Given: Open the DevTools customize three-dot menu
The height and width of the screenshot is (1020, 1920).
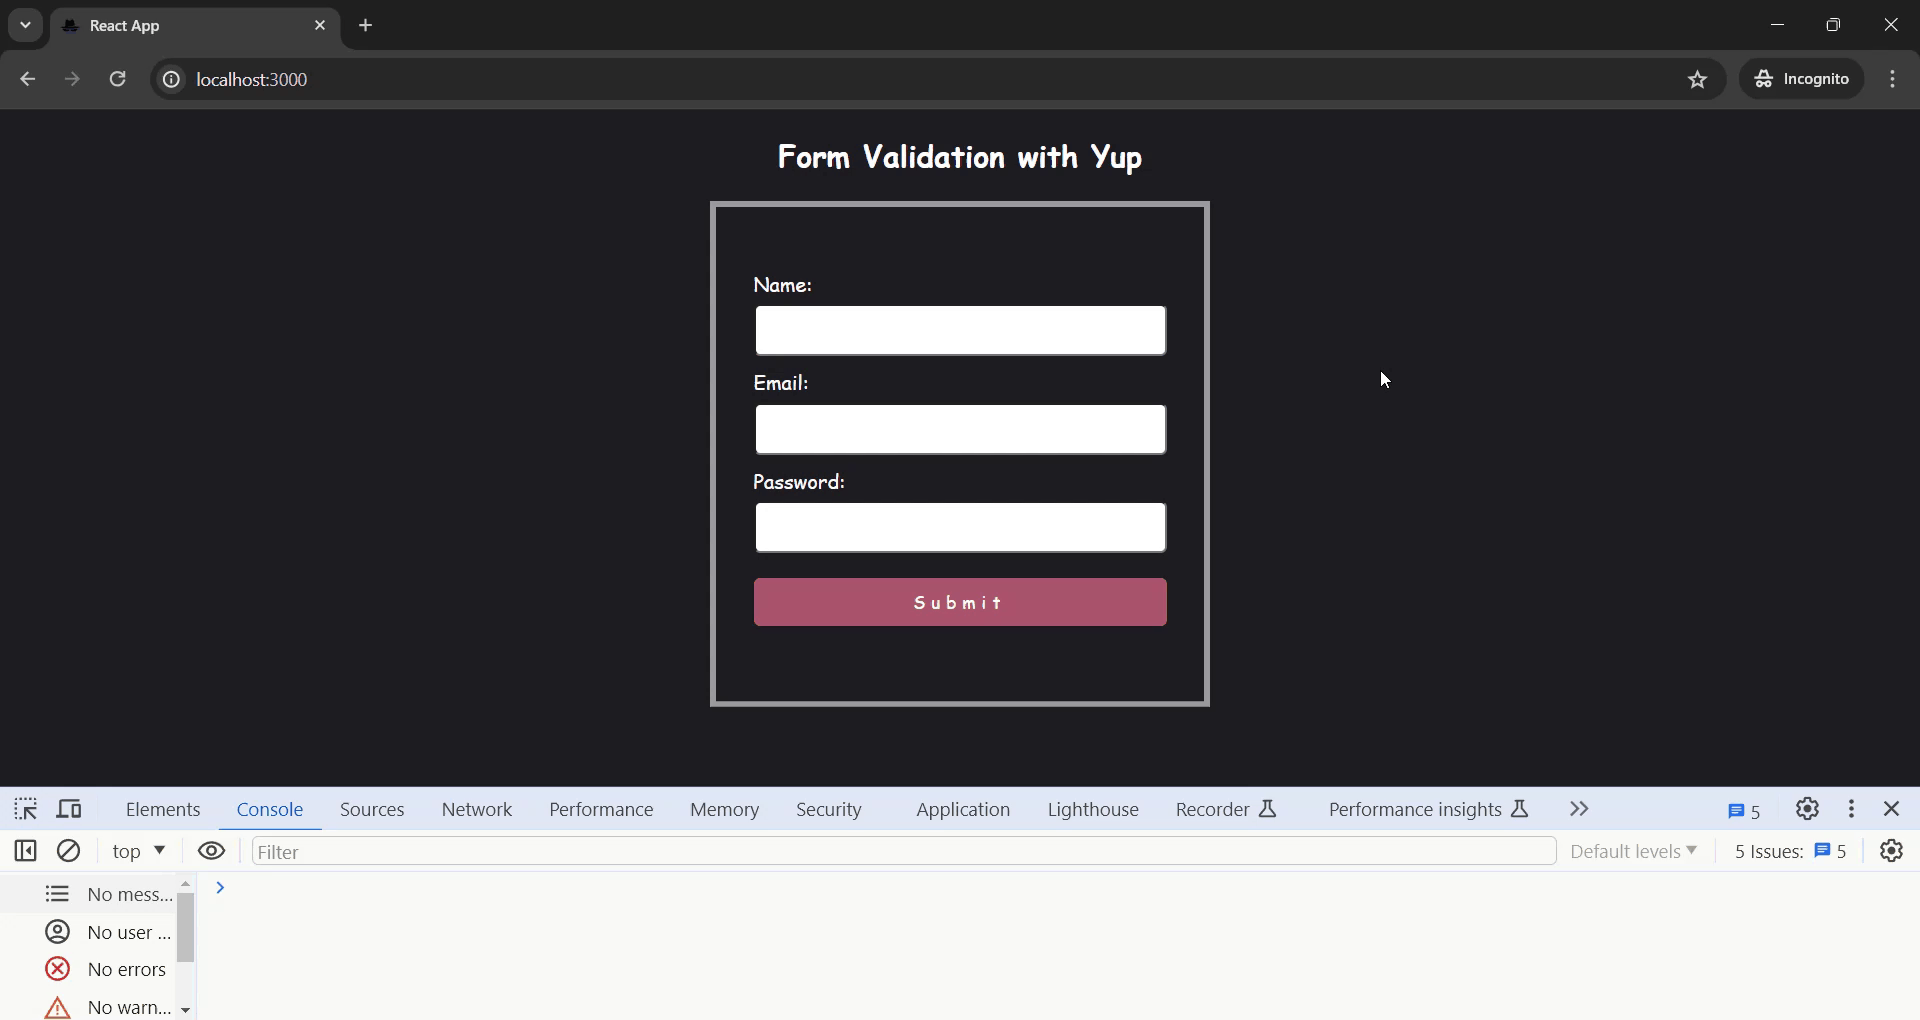Looking at the screenshot, I should click(x=1852, y=809).
